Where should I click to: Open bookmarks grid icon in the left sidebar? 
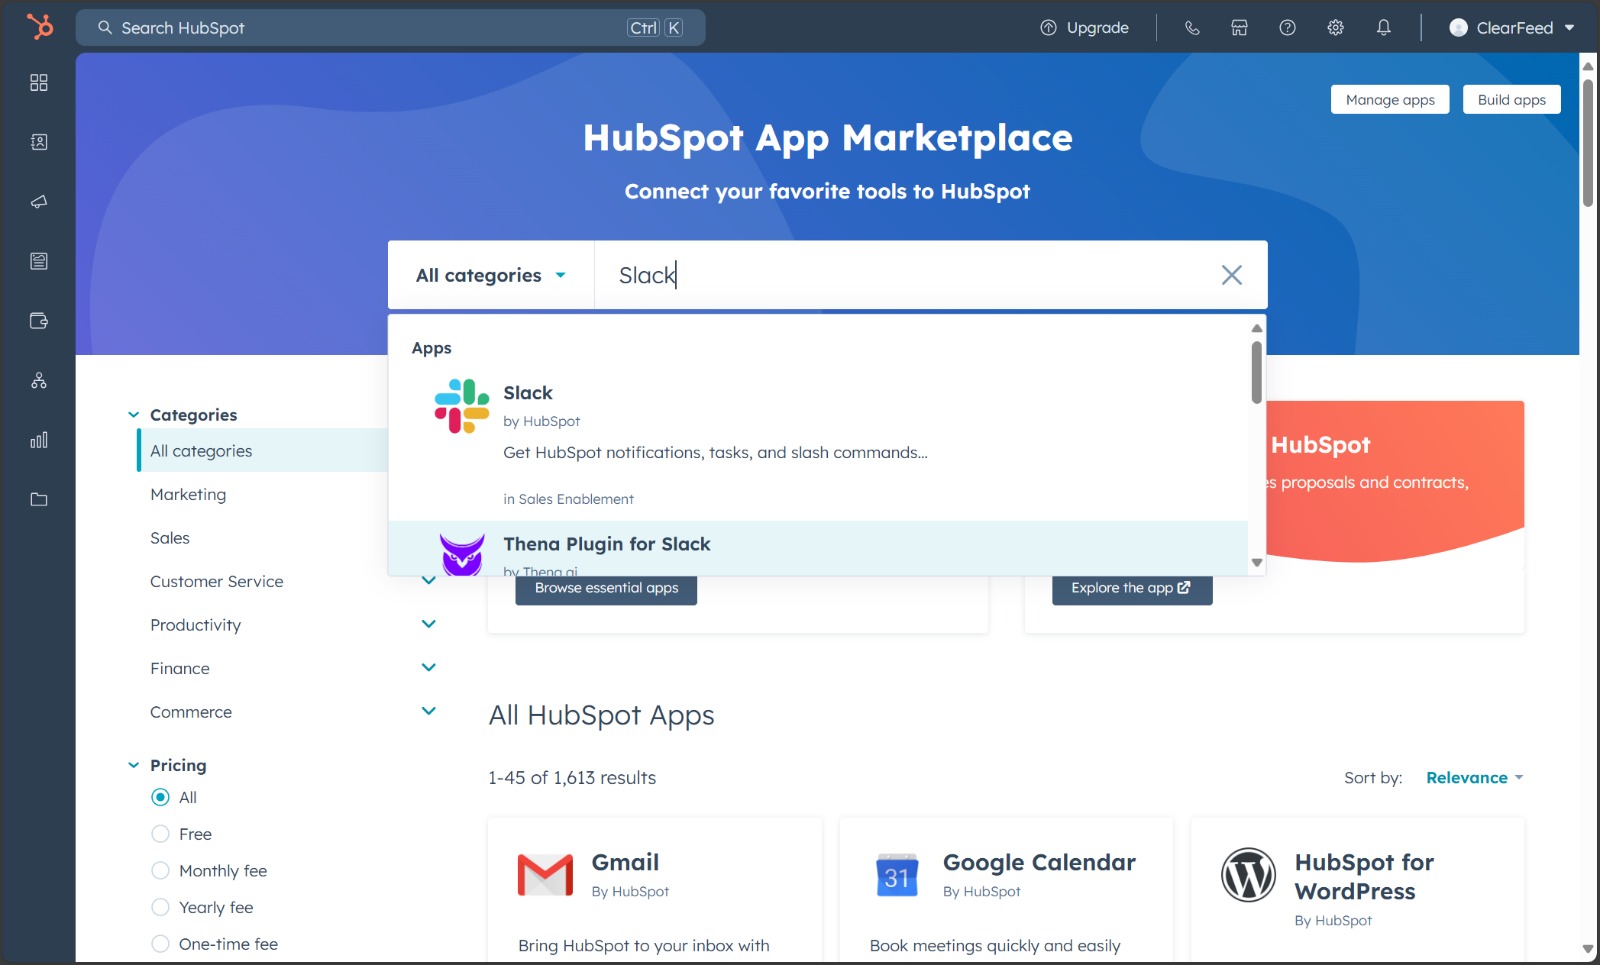pyautogui.click(x=39, y=83)
